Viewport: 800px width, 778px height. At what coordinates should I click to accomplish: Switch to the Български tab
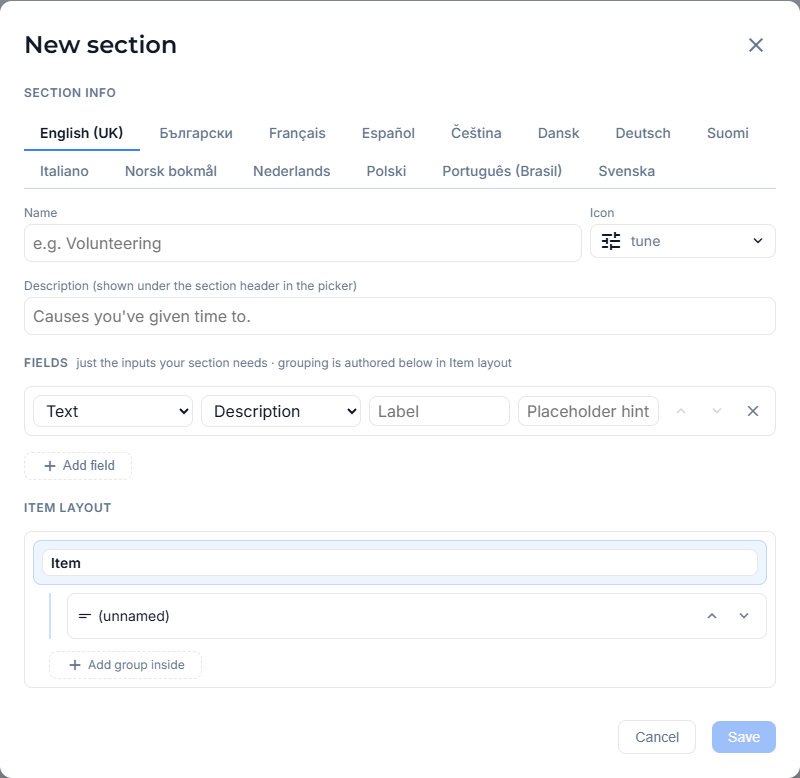[196, 133]
